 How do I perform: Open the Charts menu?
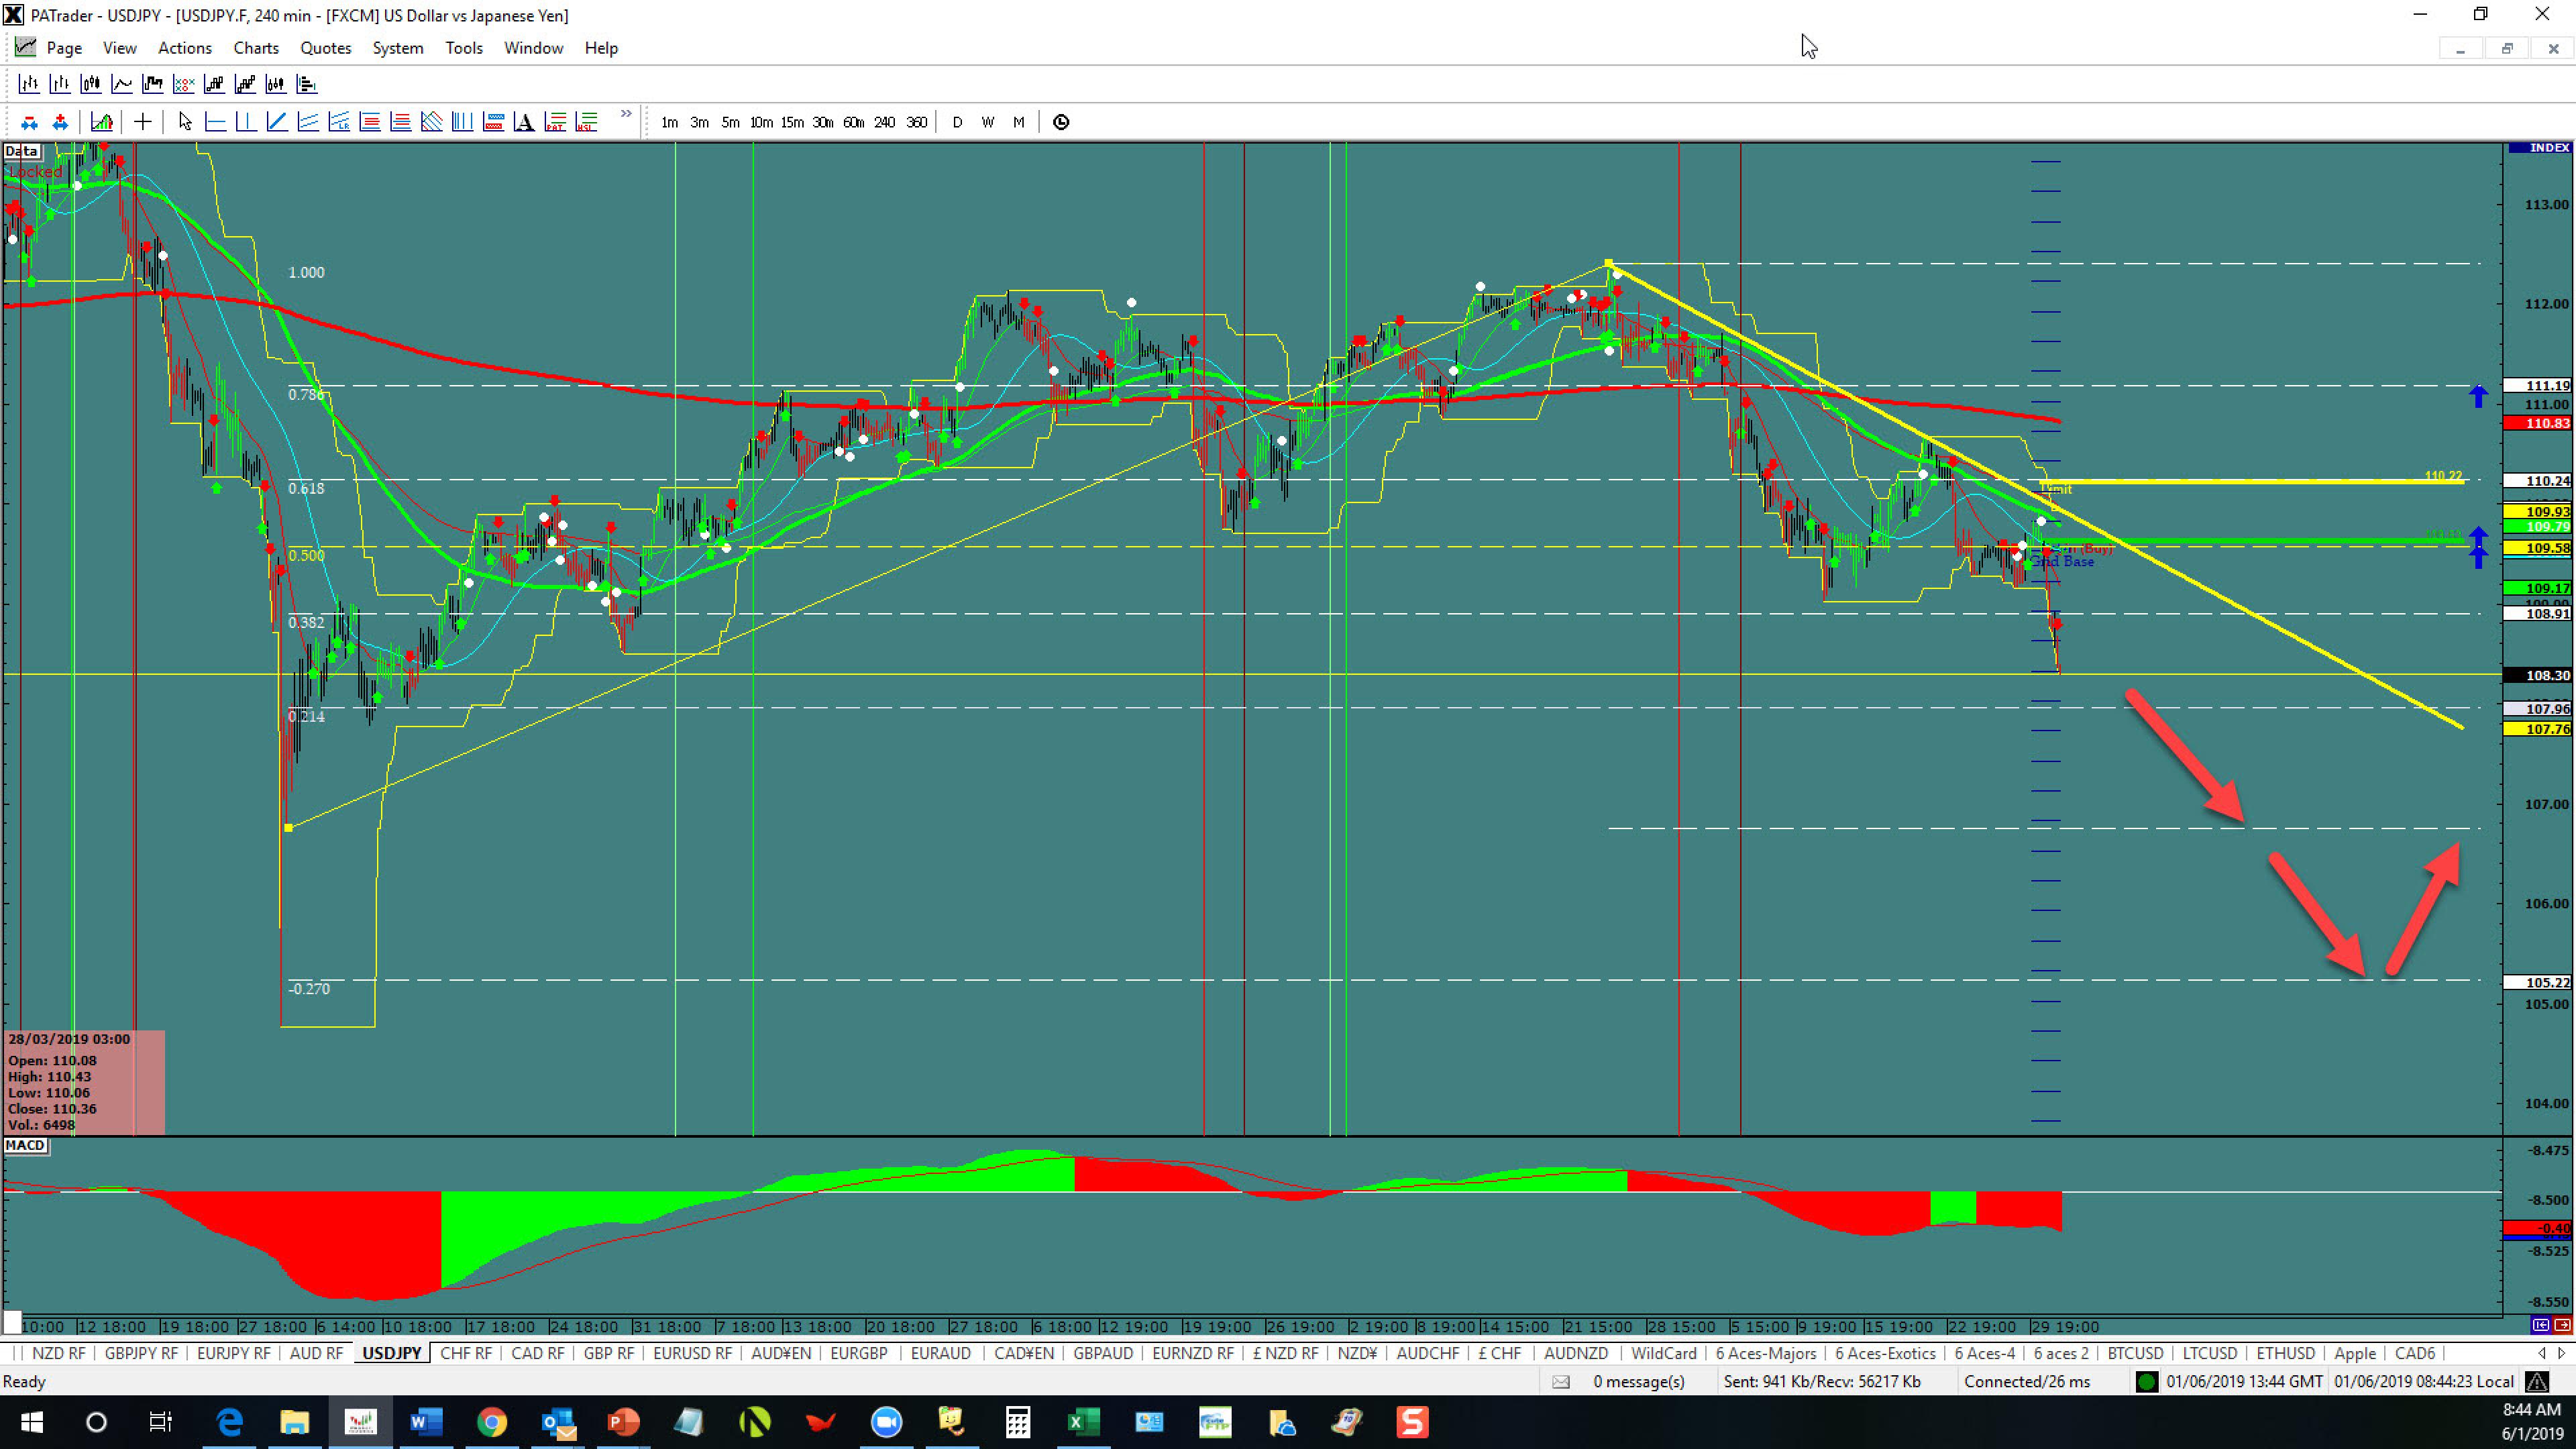click(x=256, y=48)
